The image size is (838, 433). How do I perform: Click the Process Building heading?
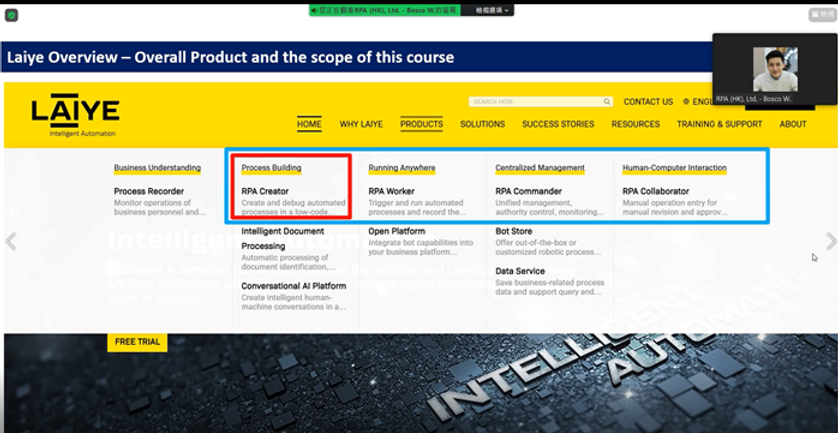[x=271, y=168]
